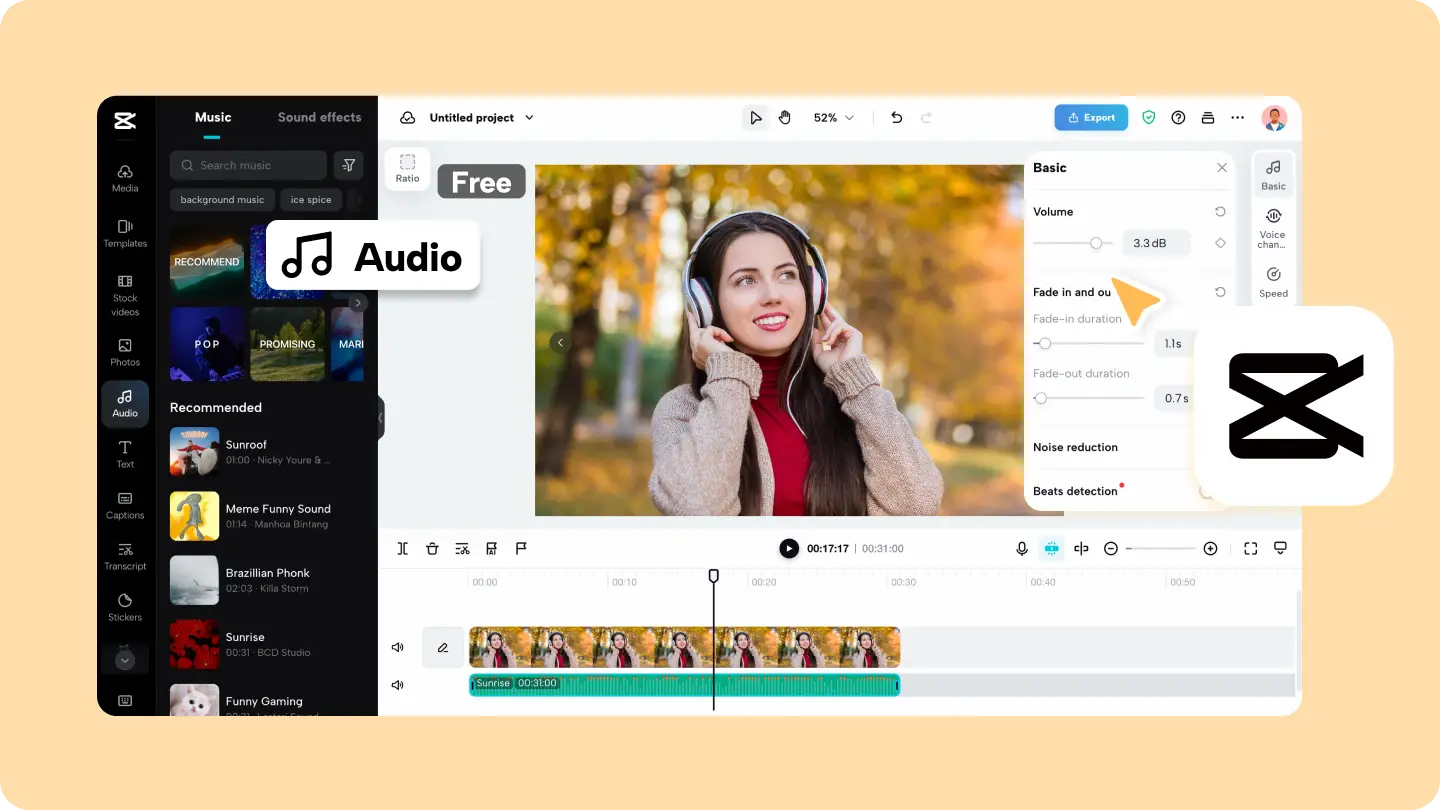This screenshot has width=1440, height=810.
Task: Open the Captions panel in the sidebar
Action: point(125,506)
